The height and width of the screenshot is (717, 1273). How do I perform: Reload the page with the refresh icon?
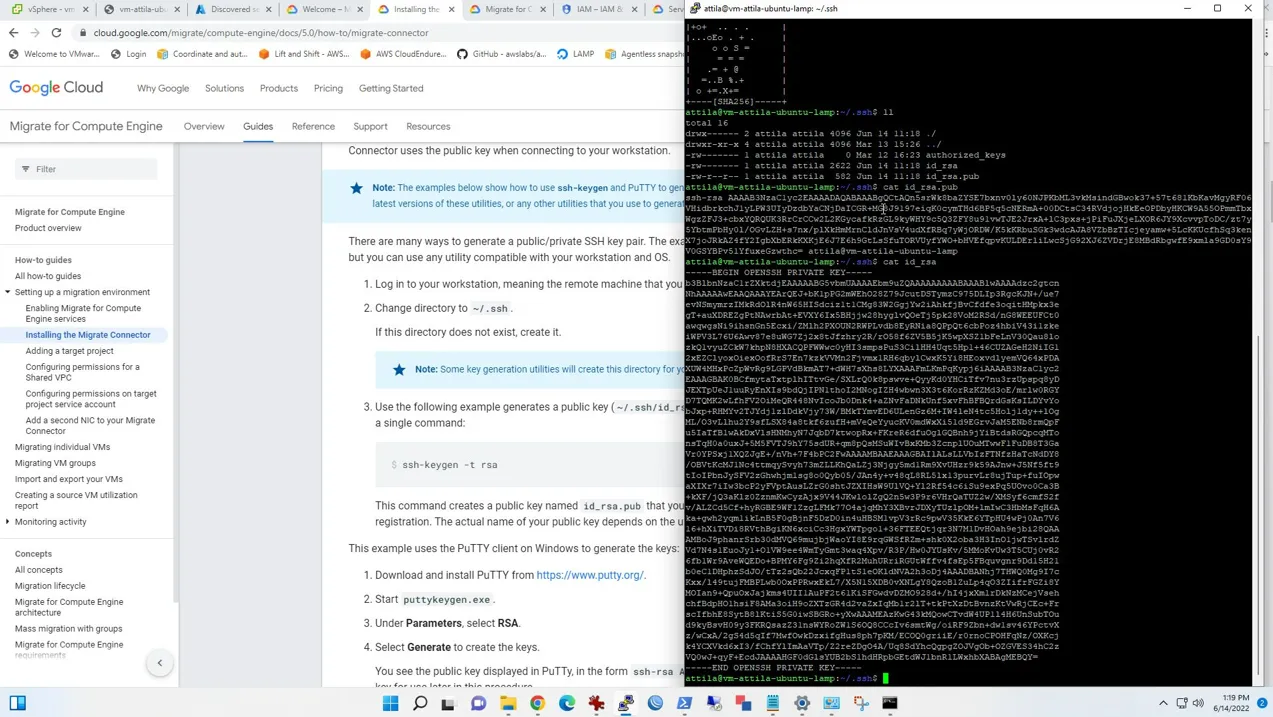click(x=57, y=32)
